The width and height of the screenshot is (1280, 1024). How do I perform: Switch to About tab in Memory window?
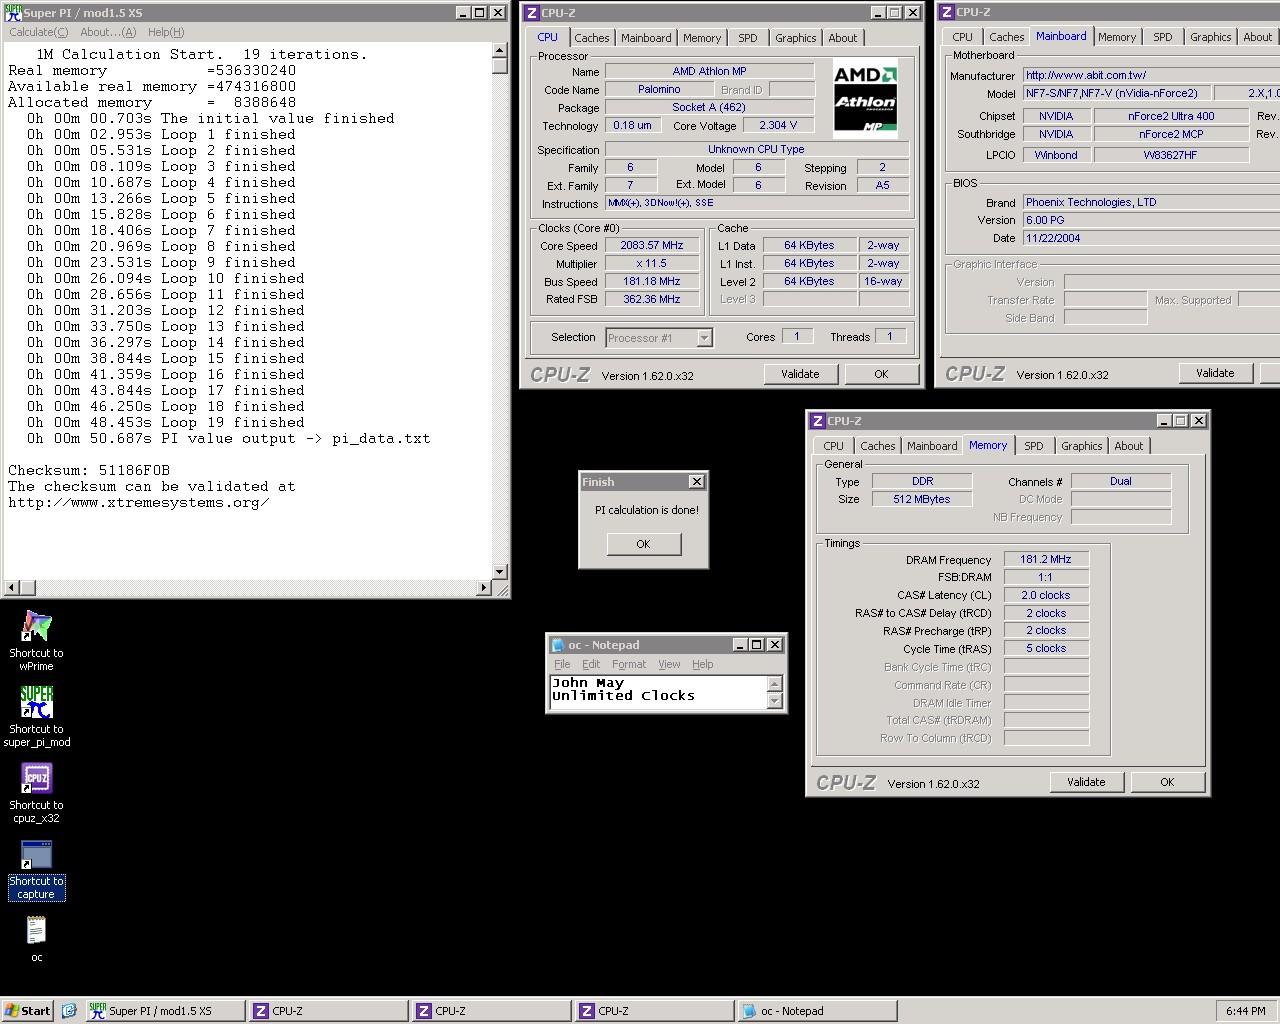[x=1129, y=446]
